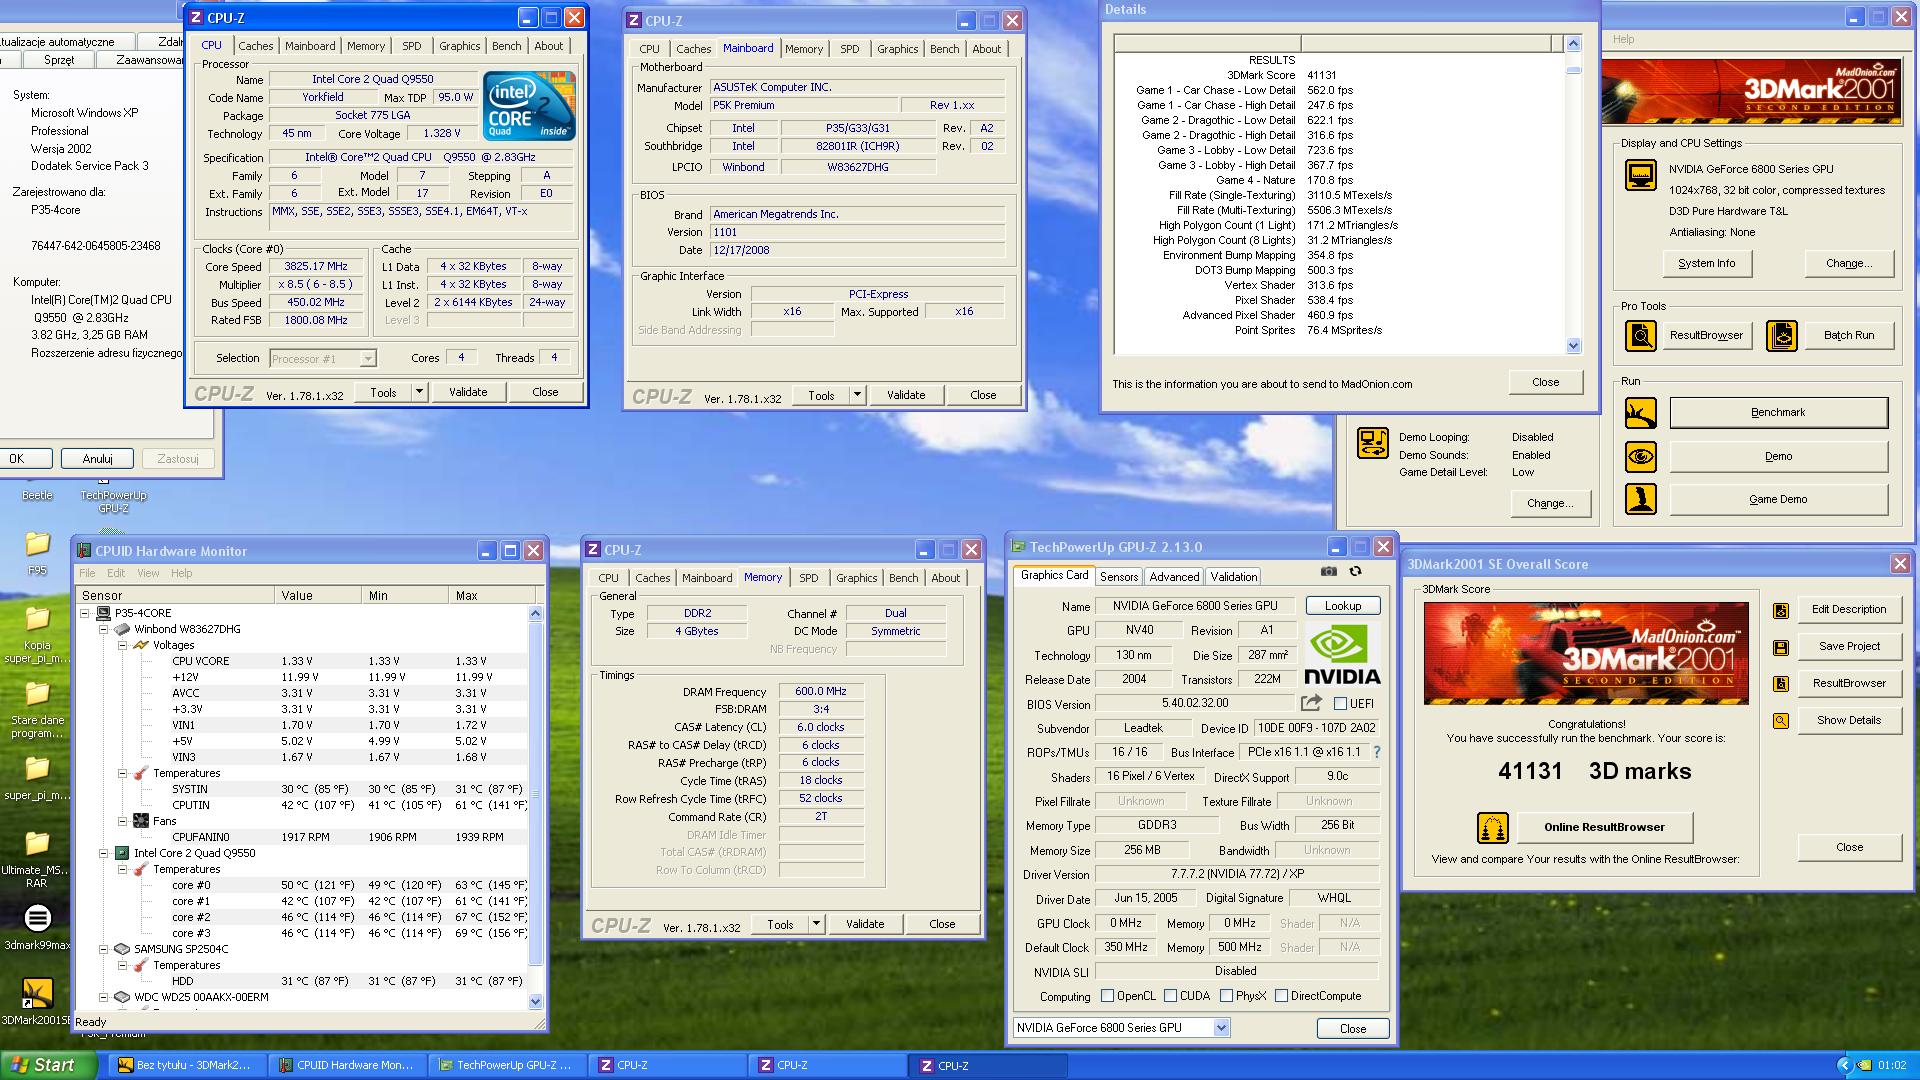Open the GPU selection dropdown in GPU-Z

pyautogui.click(x=1221, y=1028)
